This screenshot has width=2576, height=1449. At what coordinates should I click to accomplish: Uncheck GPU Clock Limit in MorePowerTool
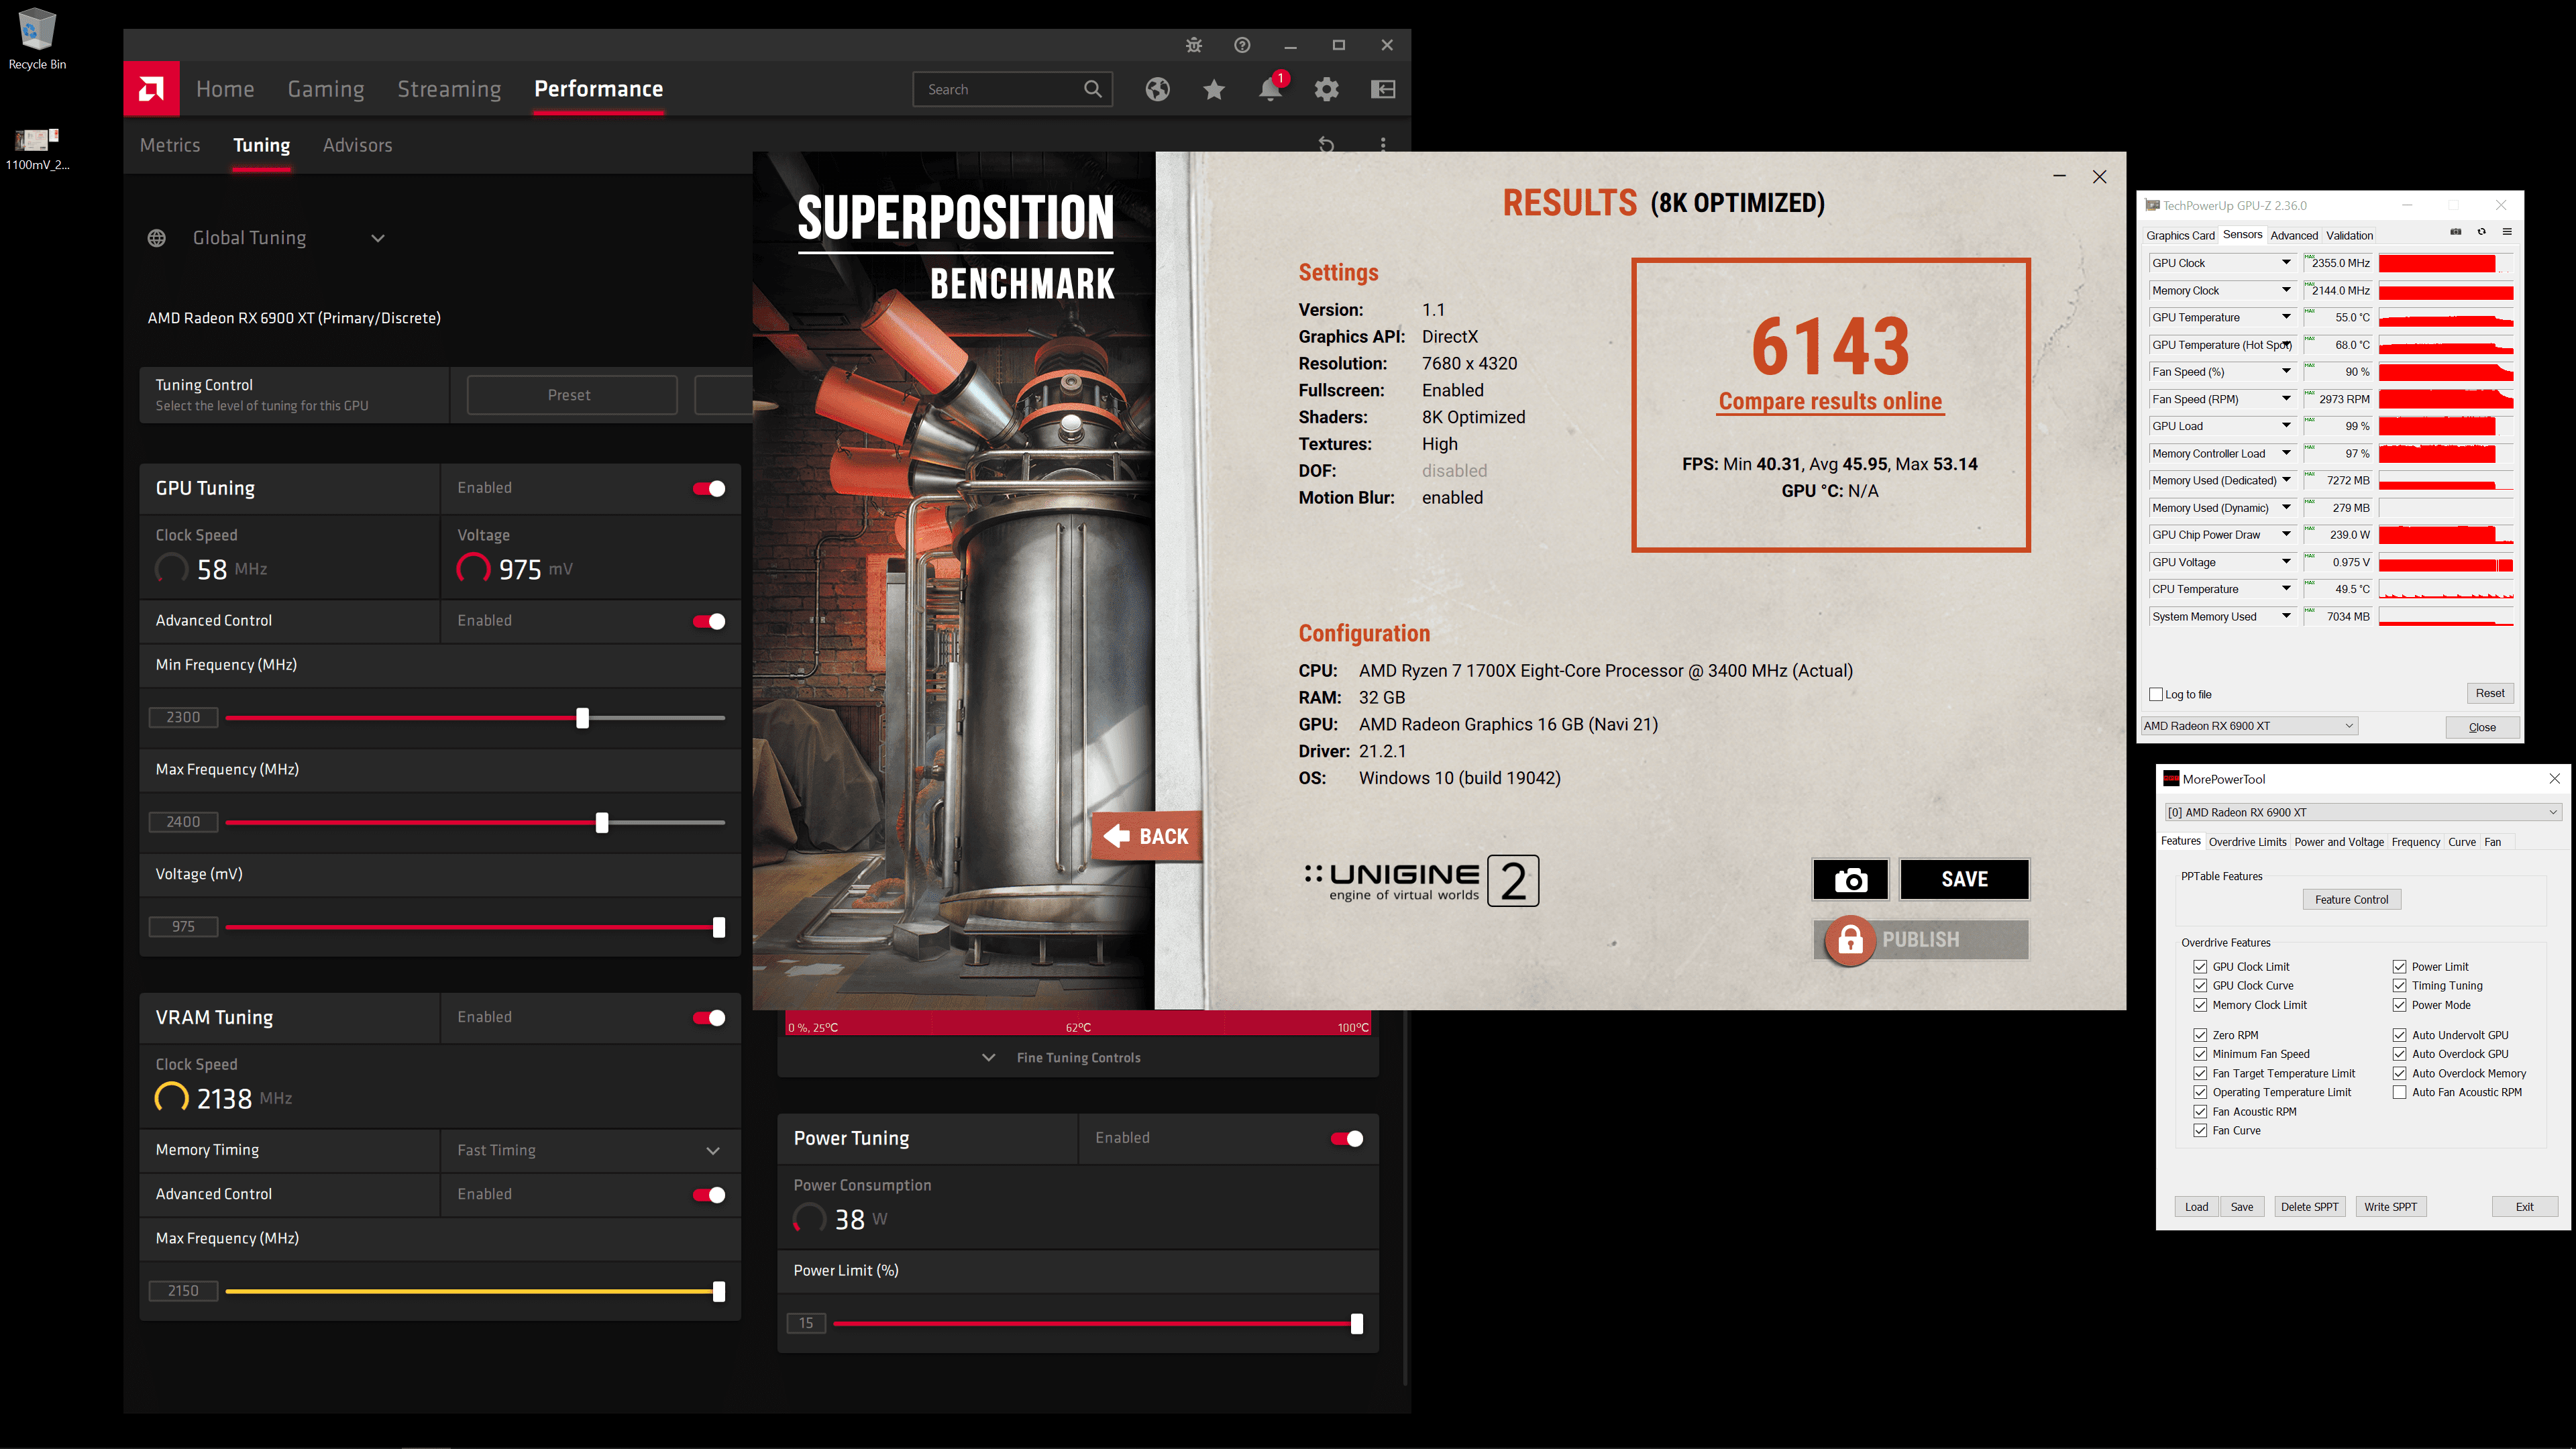[x=2200, y=967]
